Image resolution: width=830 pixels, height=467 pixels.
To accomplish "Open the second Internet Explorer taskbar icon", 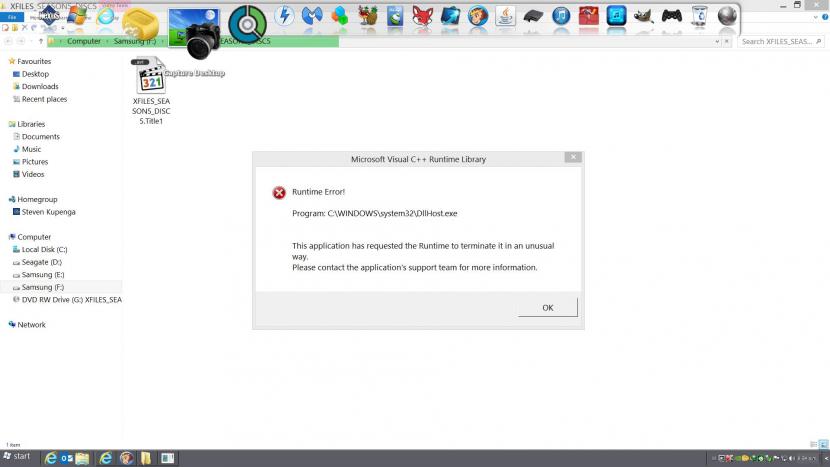I will [x=105, y=458].
